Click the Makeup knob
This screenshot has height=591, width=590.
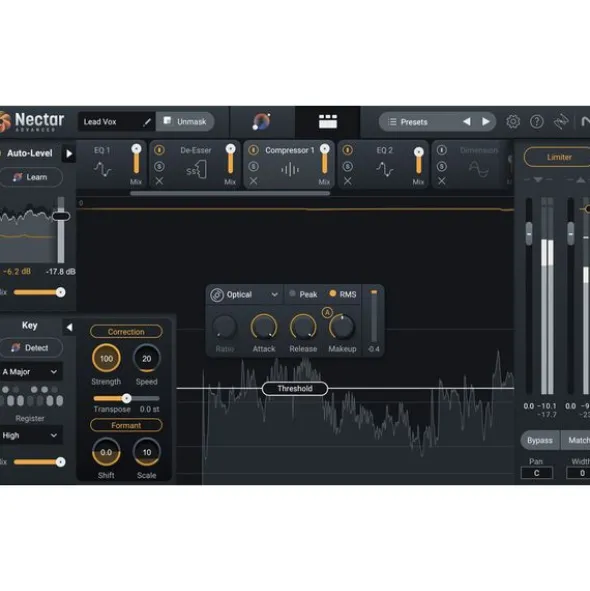[x=342, y=327]
